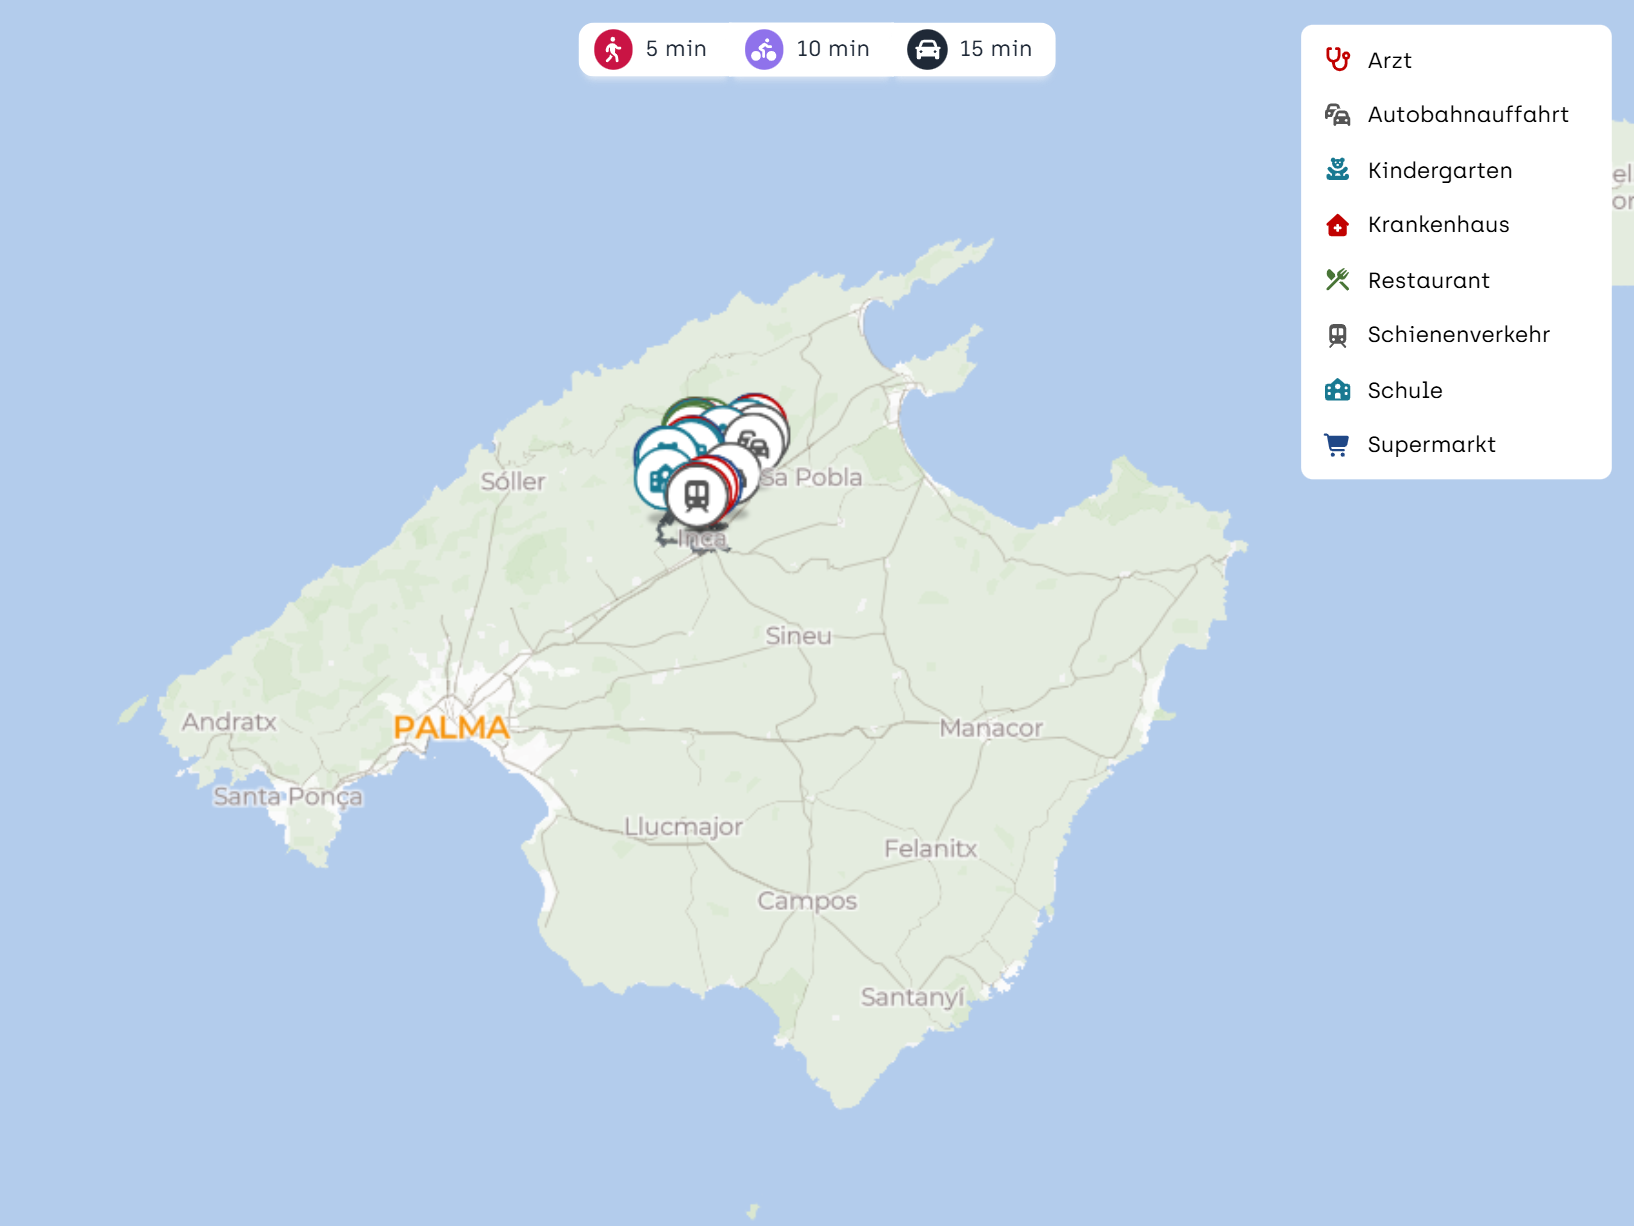Select the Supermarkt category label

pos(1431,445)
